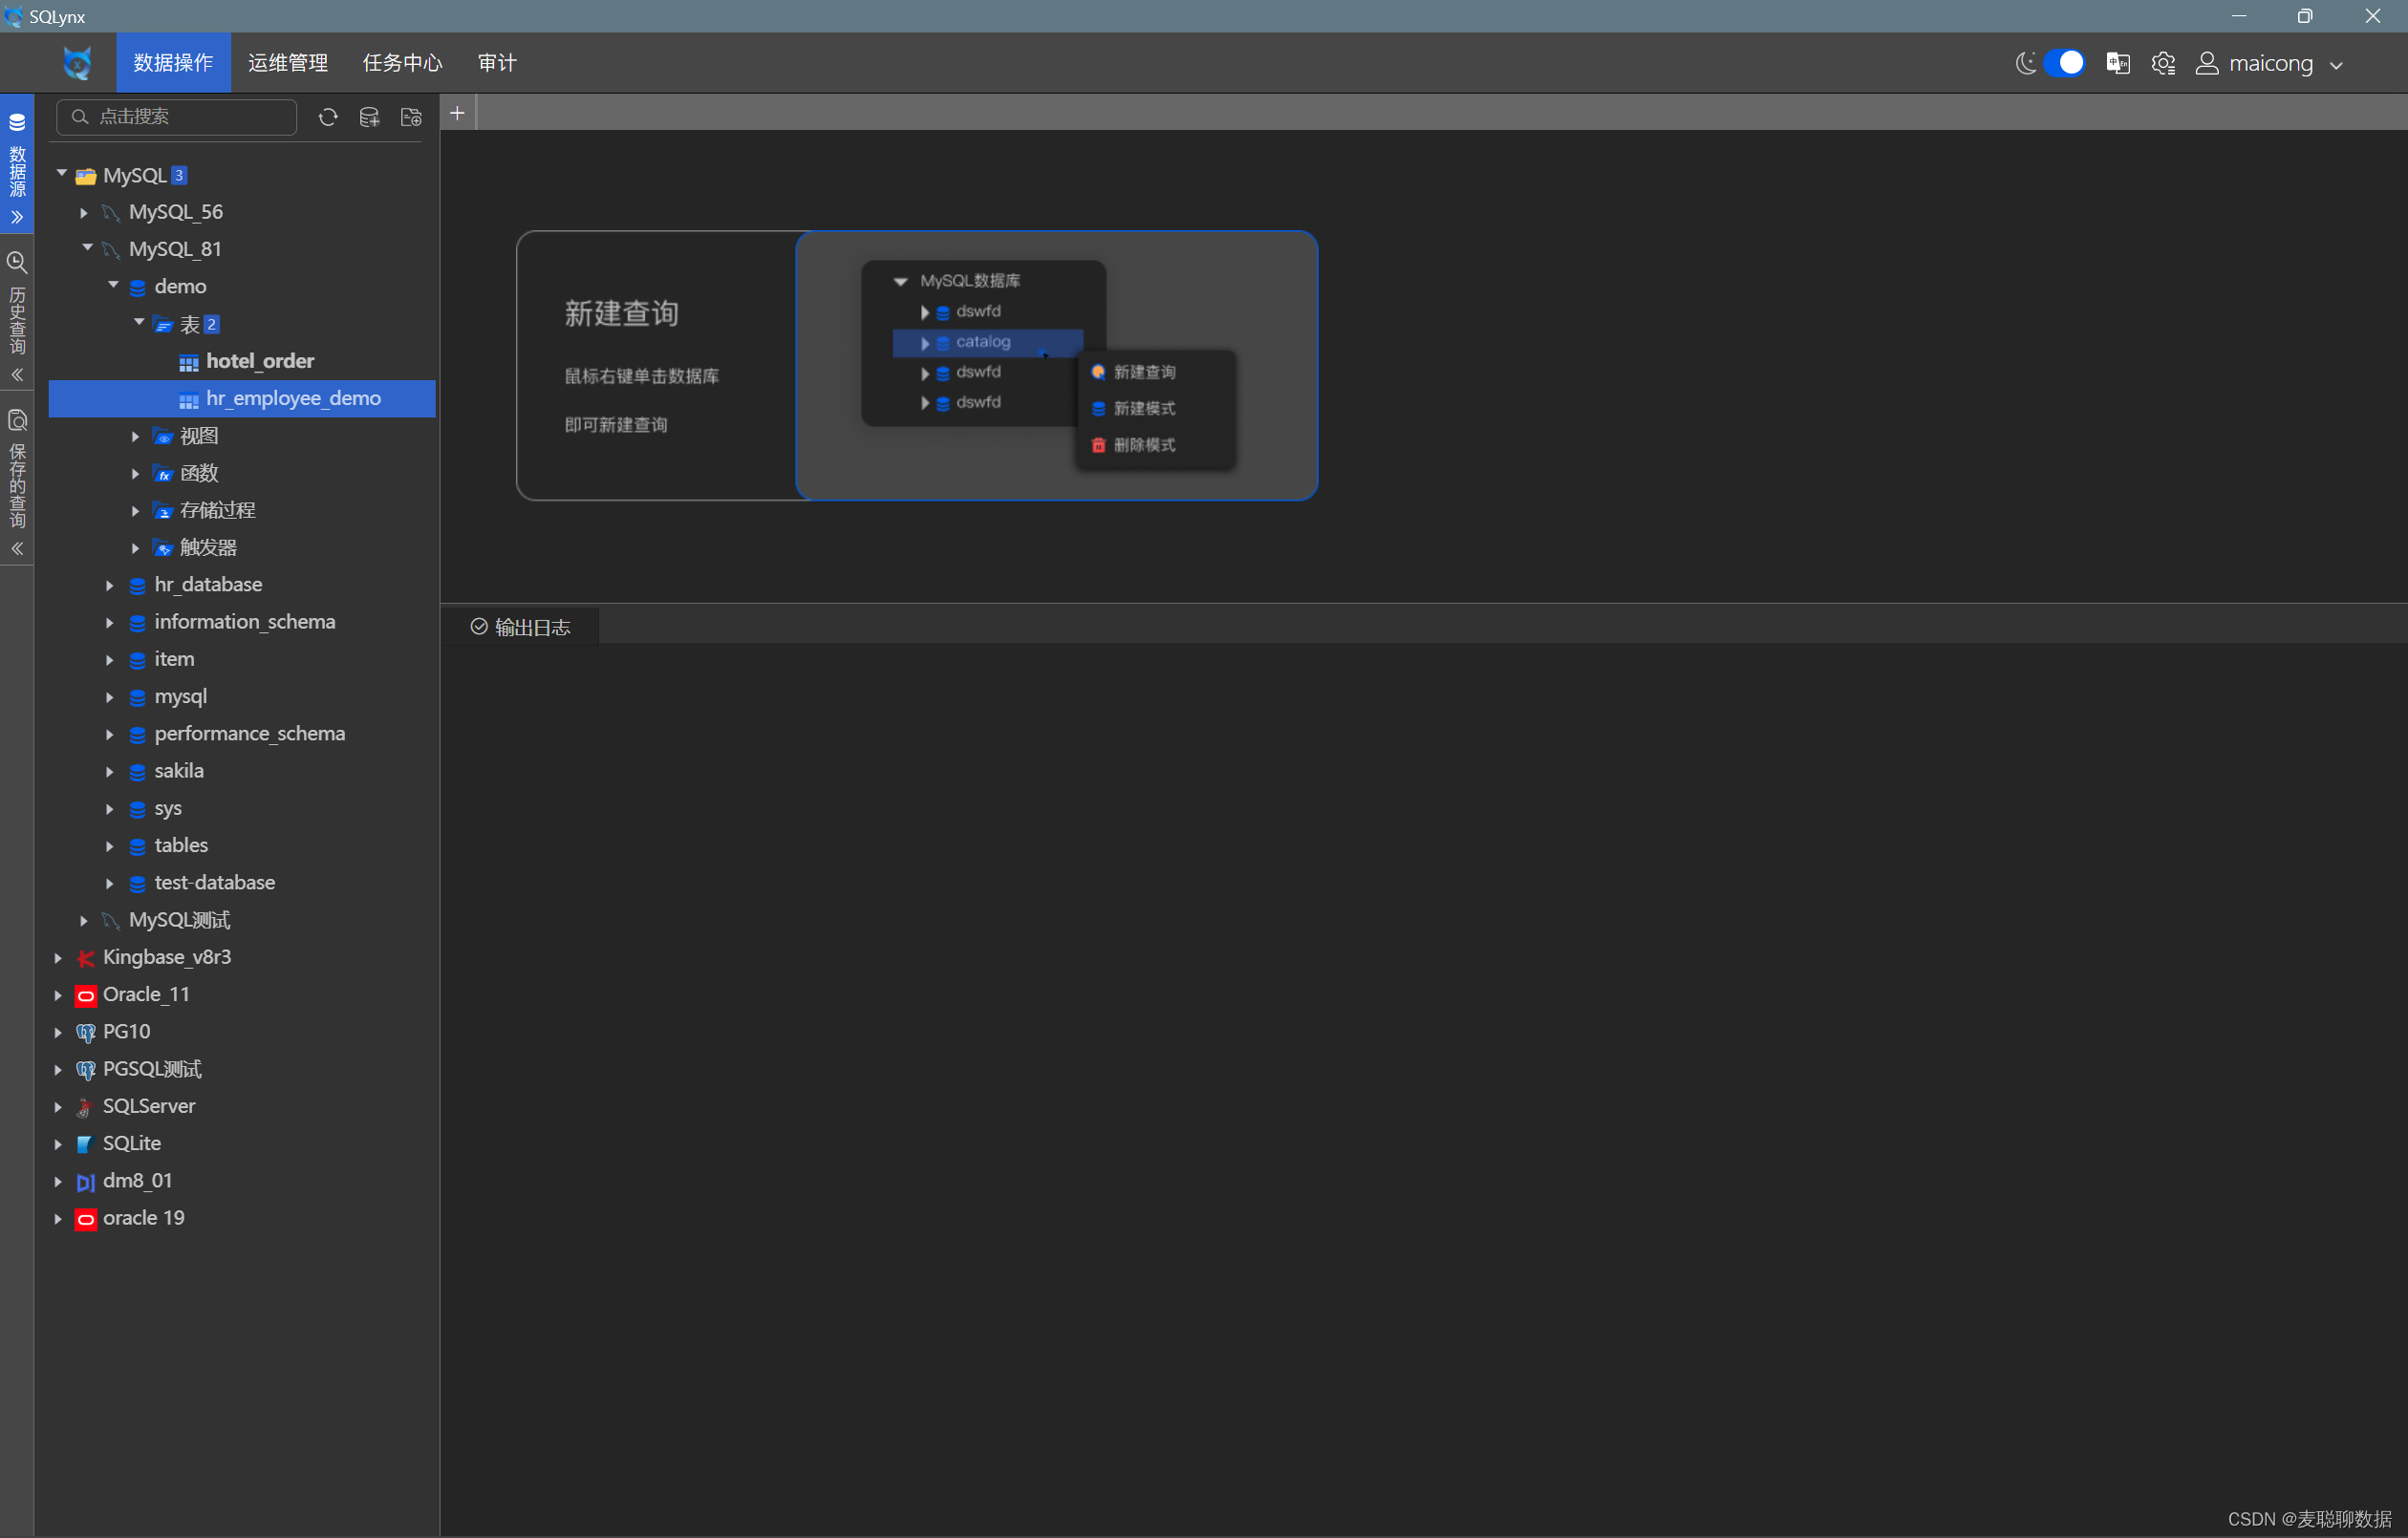The width and height of the screenshot is (2408, 1538).
Task: Click the add data source icon
Action: click(369, 117)
